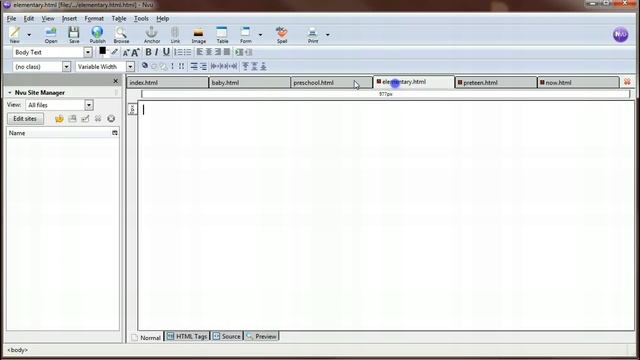The width and height of the screenshot is (640, 360).
Task: Click the smaller font size icon
Action: [x=126, y=52]
